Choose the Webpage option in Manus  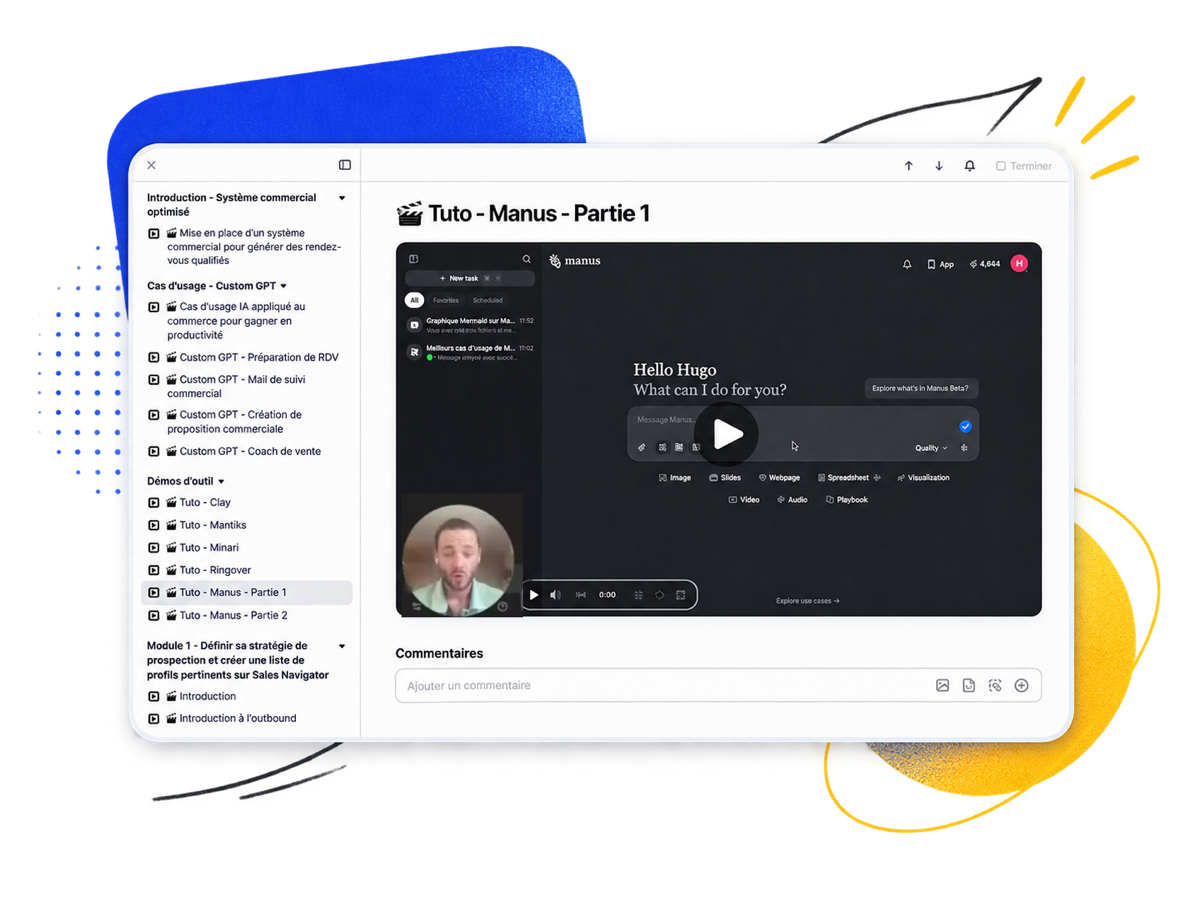click(x=779, y=478)
